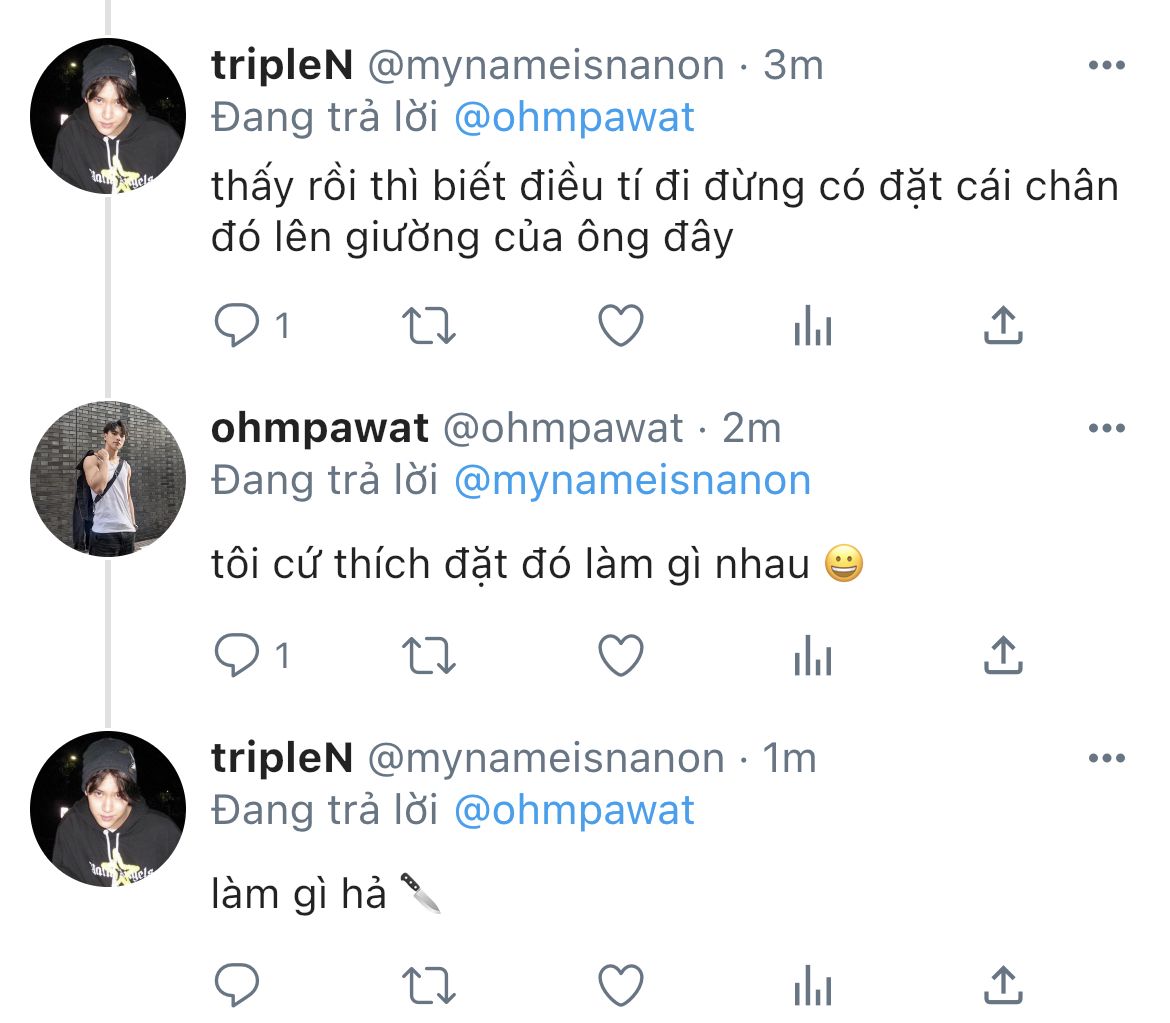View analytics of first tripleN tweet
1170x1023 pixels.
(x=812, y=326)
